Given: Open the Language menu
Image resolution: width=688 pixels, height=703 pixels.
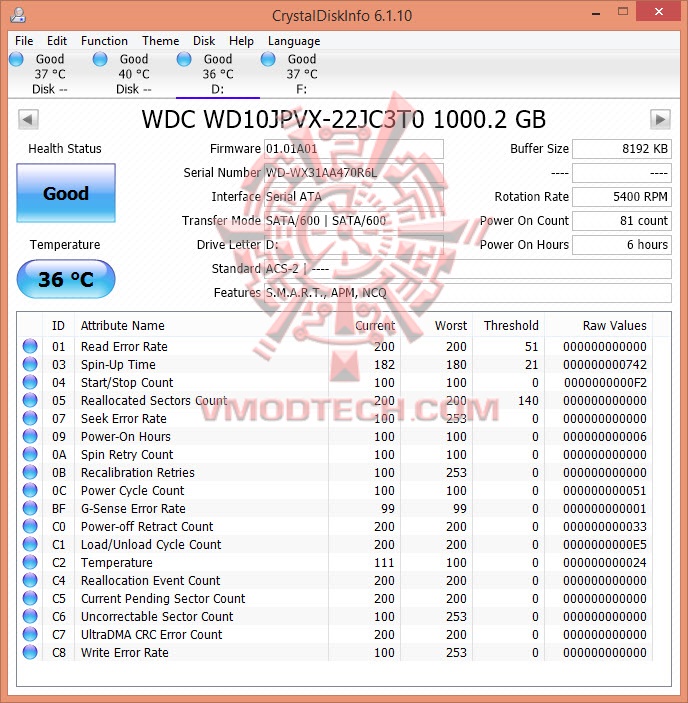Looking at the screenshot, I should 294,41.
